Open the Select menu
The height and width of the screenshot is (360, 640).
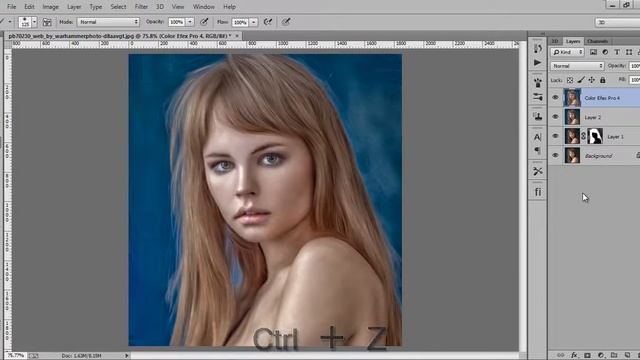[x=118, y=7]
